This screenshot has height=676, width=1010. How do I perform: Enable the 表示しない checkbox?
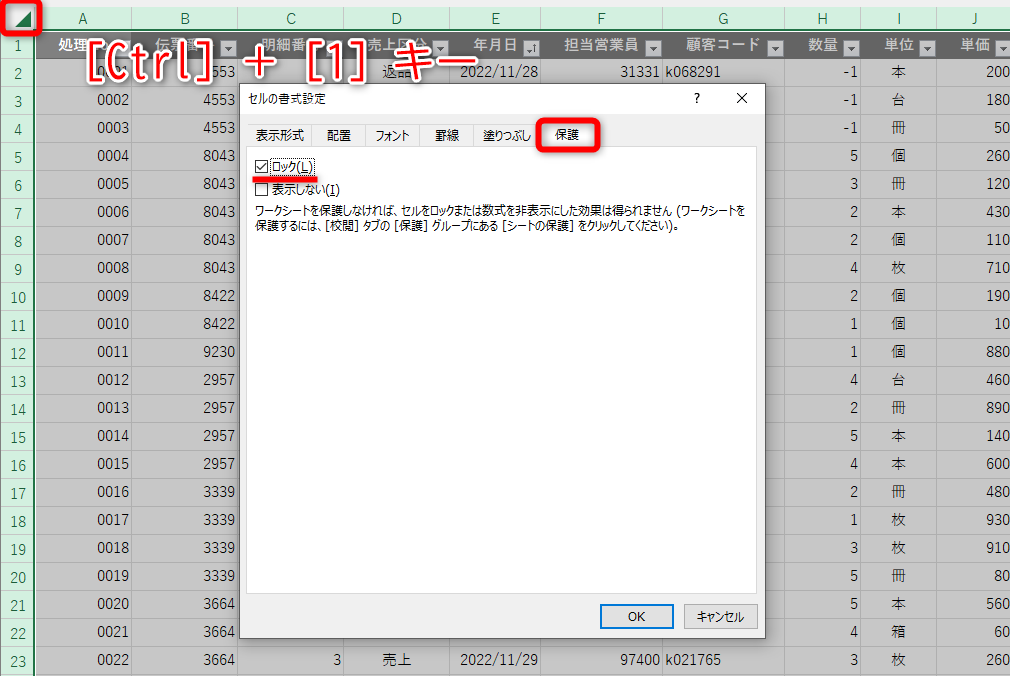[258, 190]
